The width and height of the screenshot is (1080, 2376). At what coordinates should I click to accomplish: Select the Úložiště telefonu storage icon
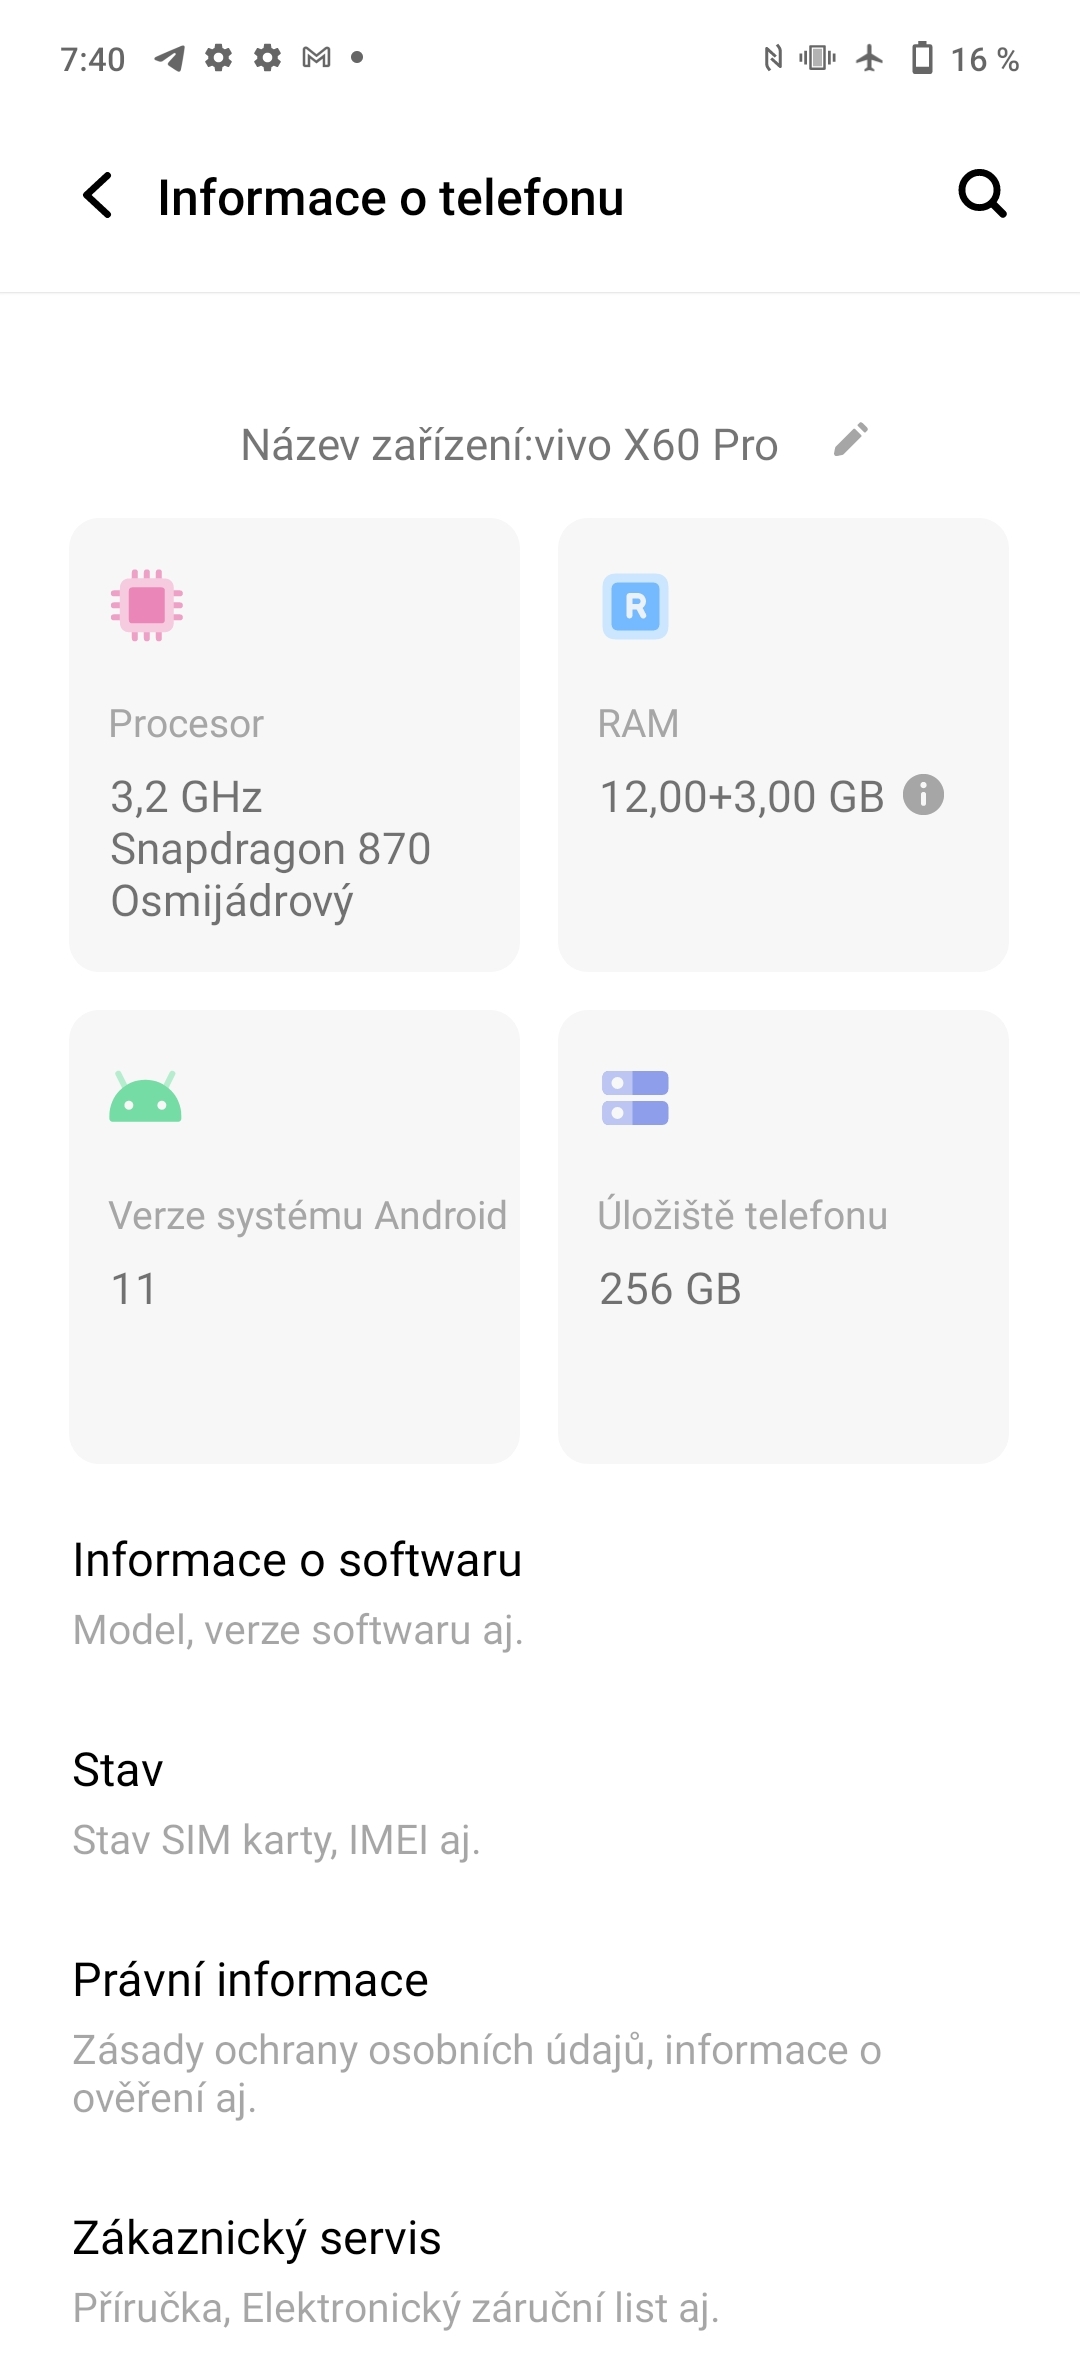tap(634, 1096)
